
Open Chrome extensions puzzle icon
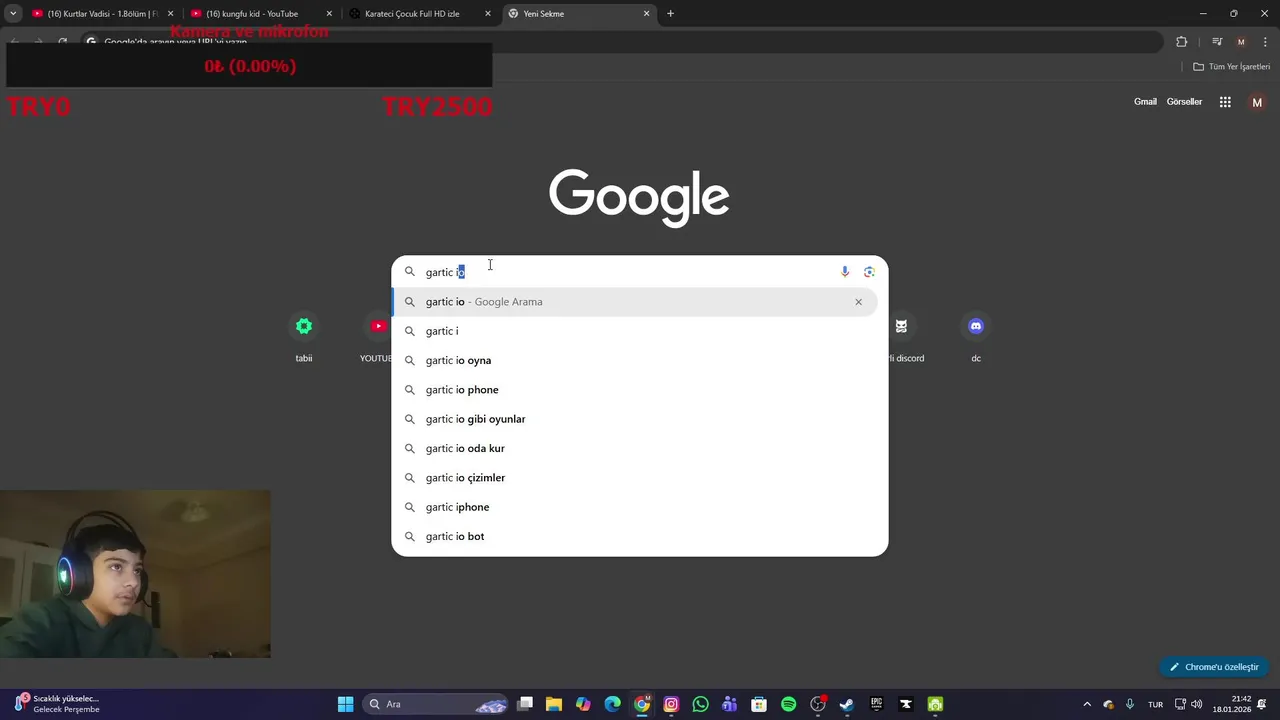[x=1182, y=42]
